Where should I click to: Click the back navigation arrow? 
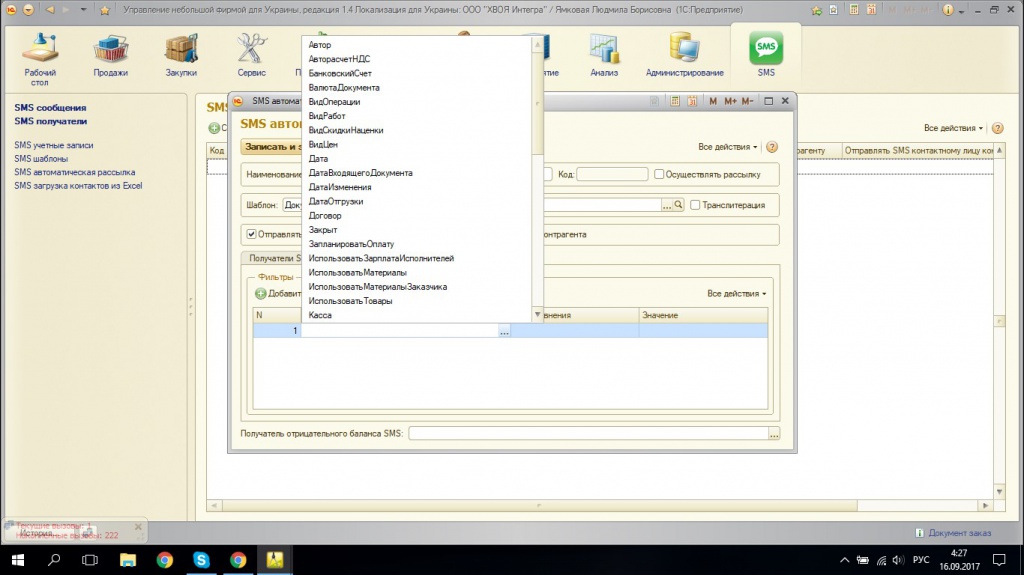tap(50, 10)
